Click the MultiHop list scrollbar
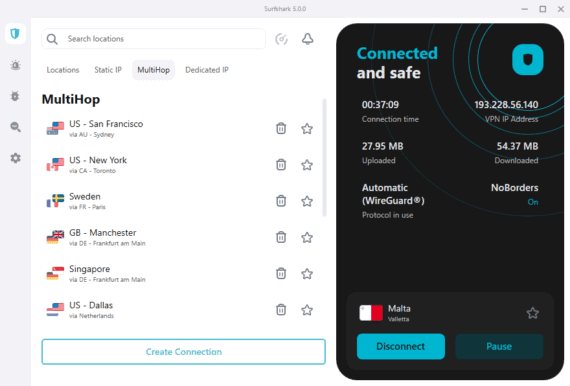The width and height of the screenshot is (570, 386). pos(324,157)
